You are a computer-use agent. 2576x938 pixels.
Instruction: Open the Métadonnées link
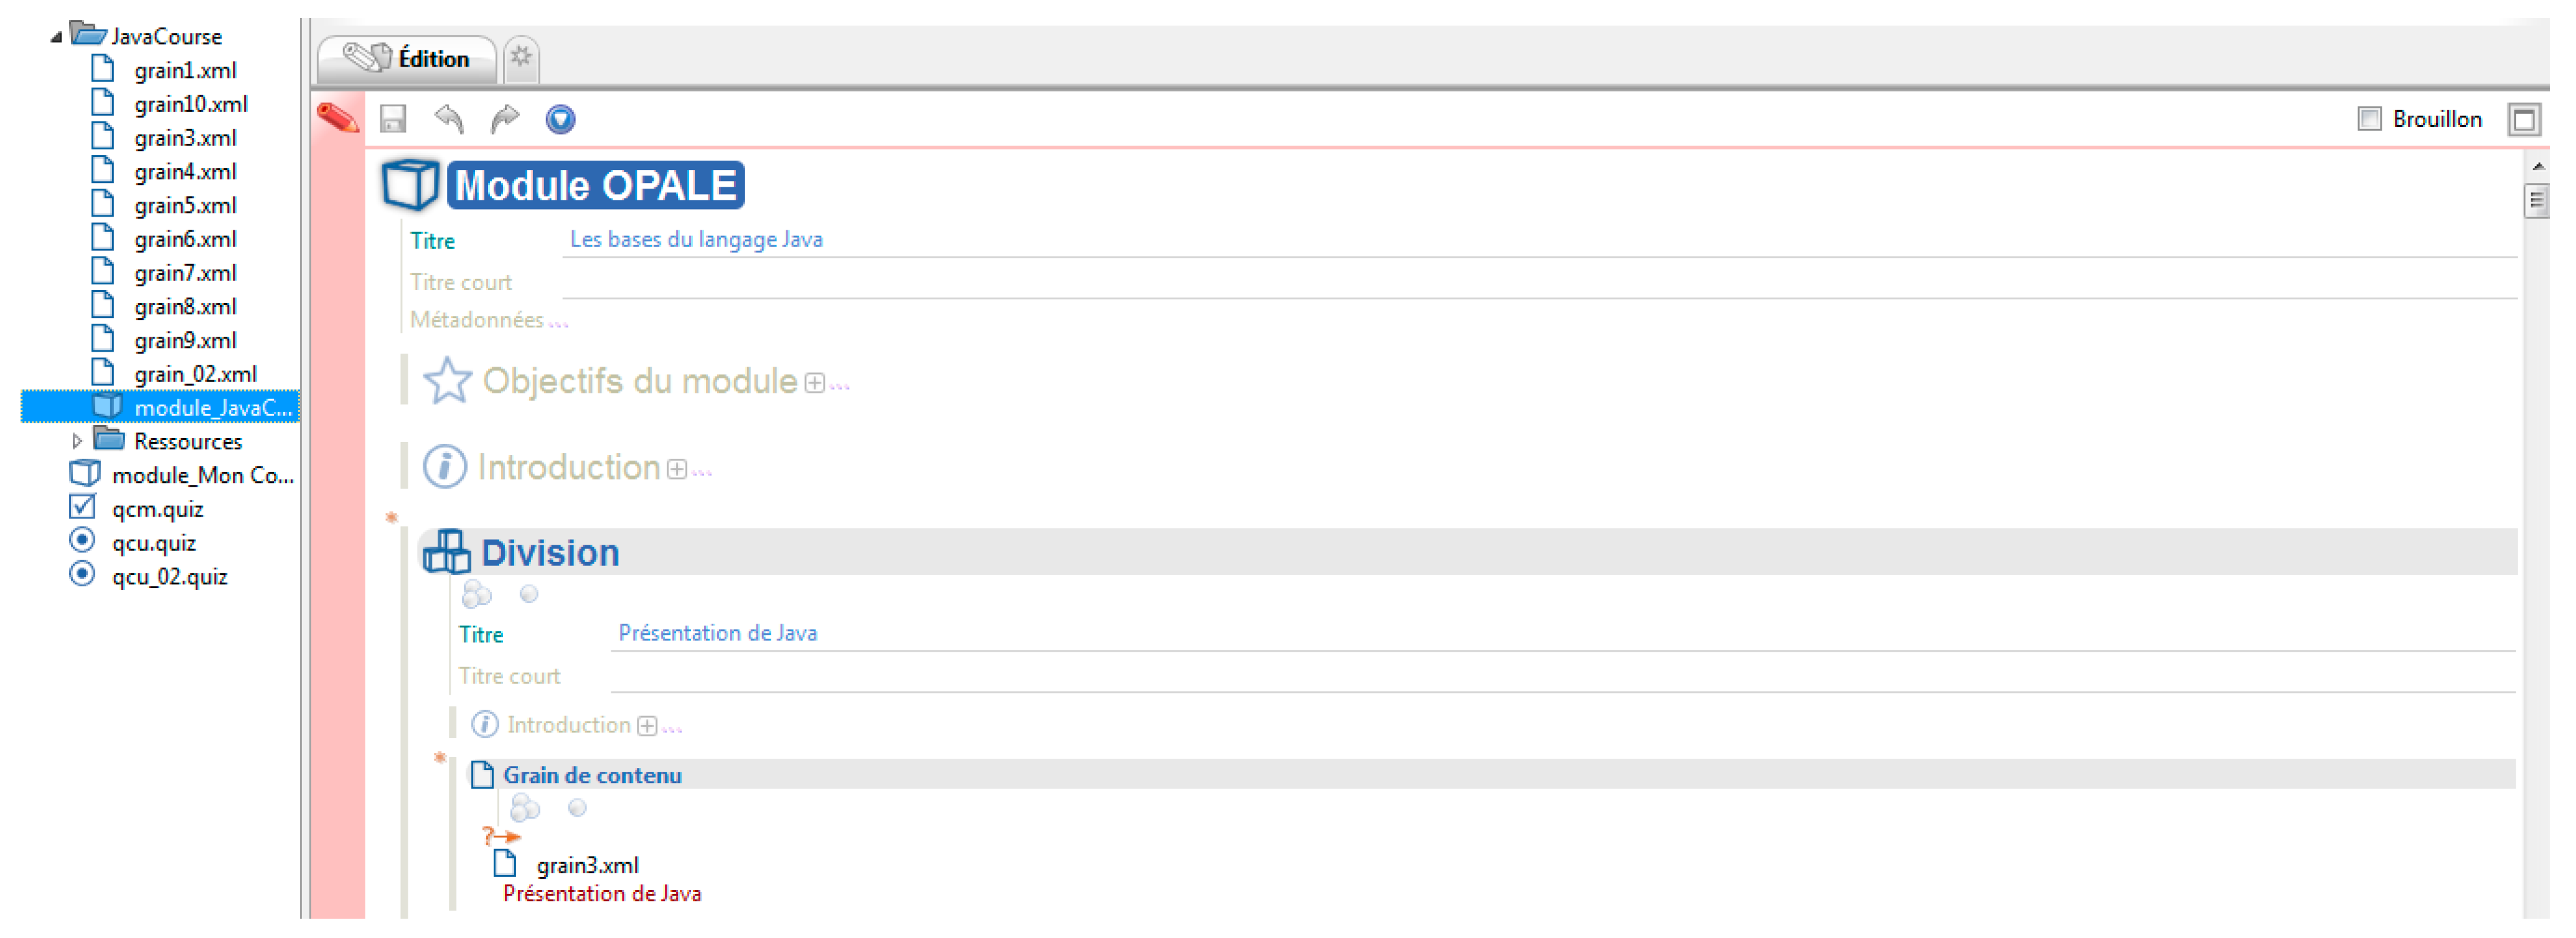coord(478,320)
